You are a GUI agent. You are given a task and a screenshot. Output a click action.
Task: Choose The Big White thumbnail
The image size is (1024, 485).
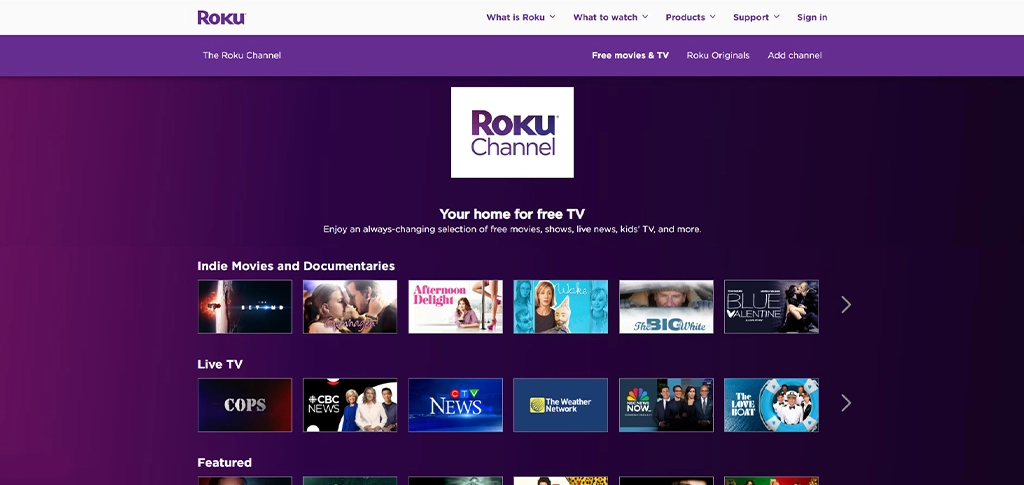[666, 307]
